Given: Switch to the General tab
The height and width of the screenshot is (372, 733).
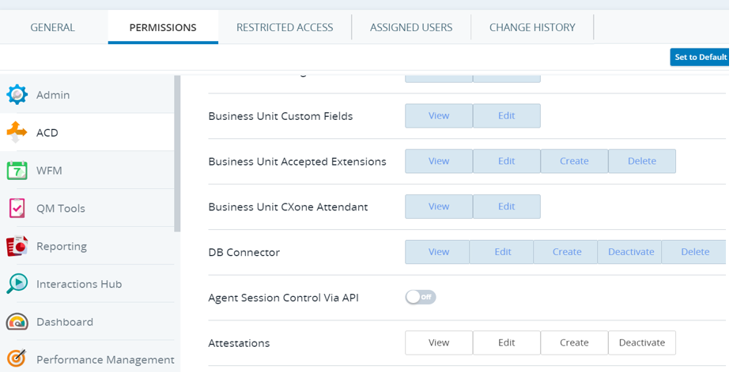Looking at the screenshot, I should pos(52,27).
